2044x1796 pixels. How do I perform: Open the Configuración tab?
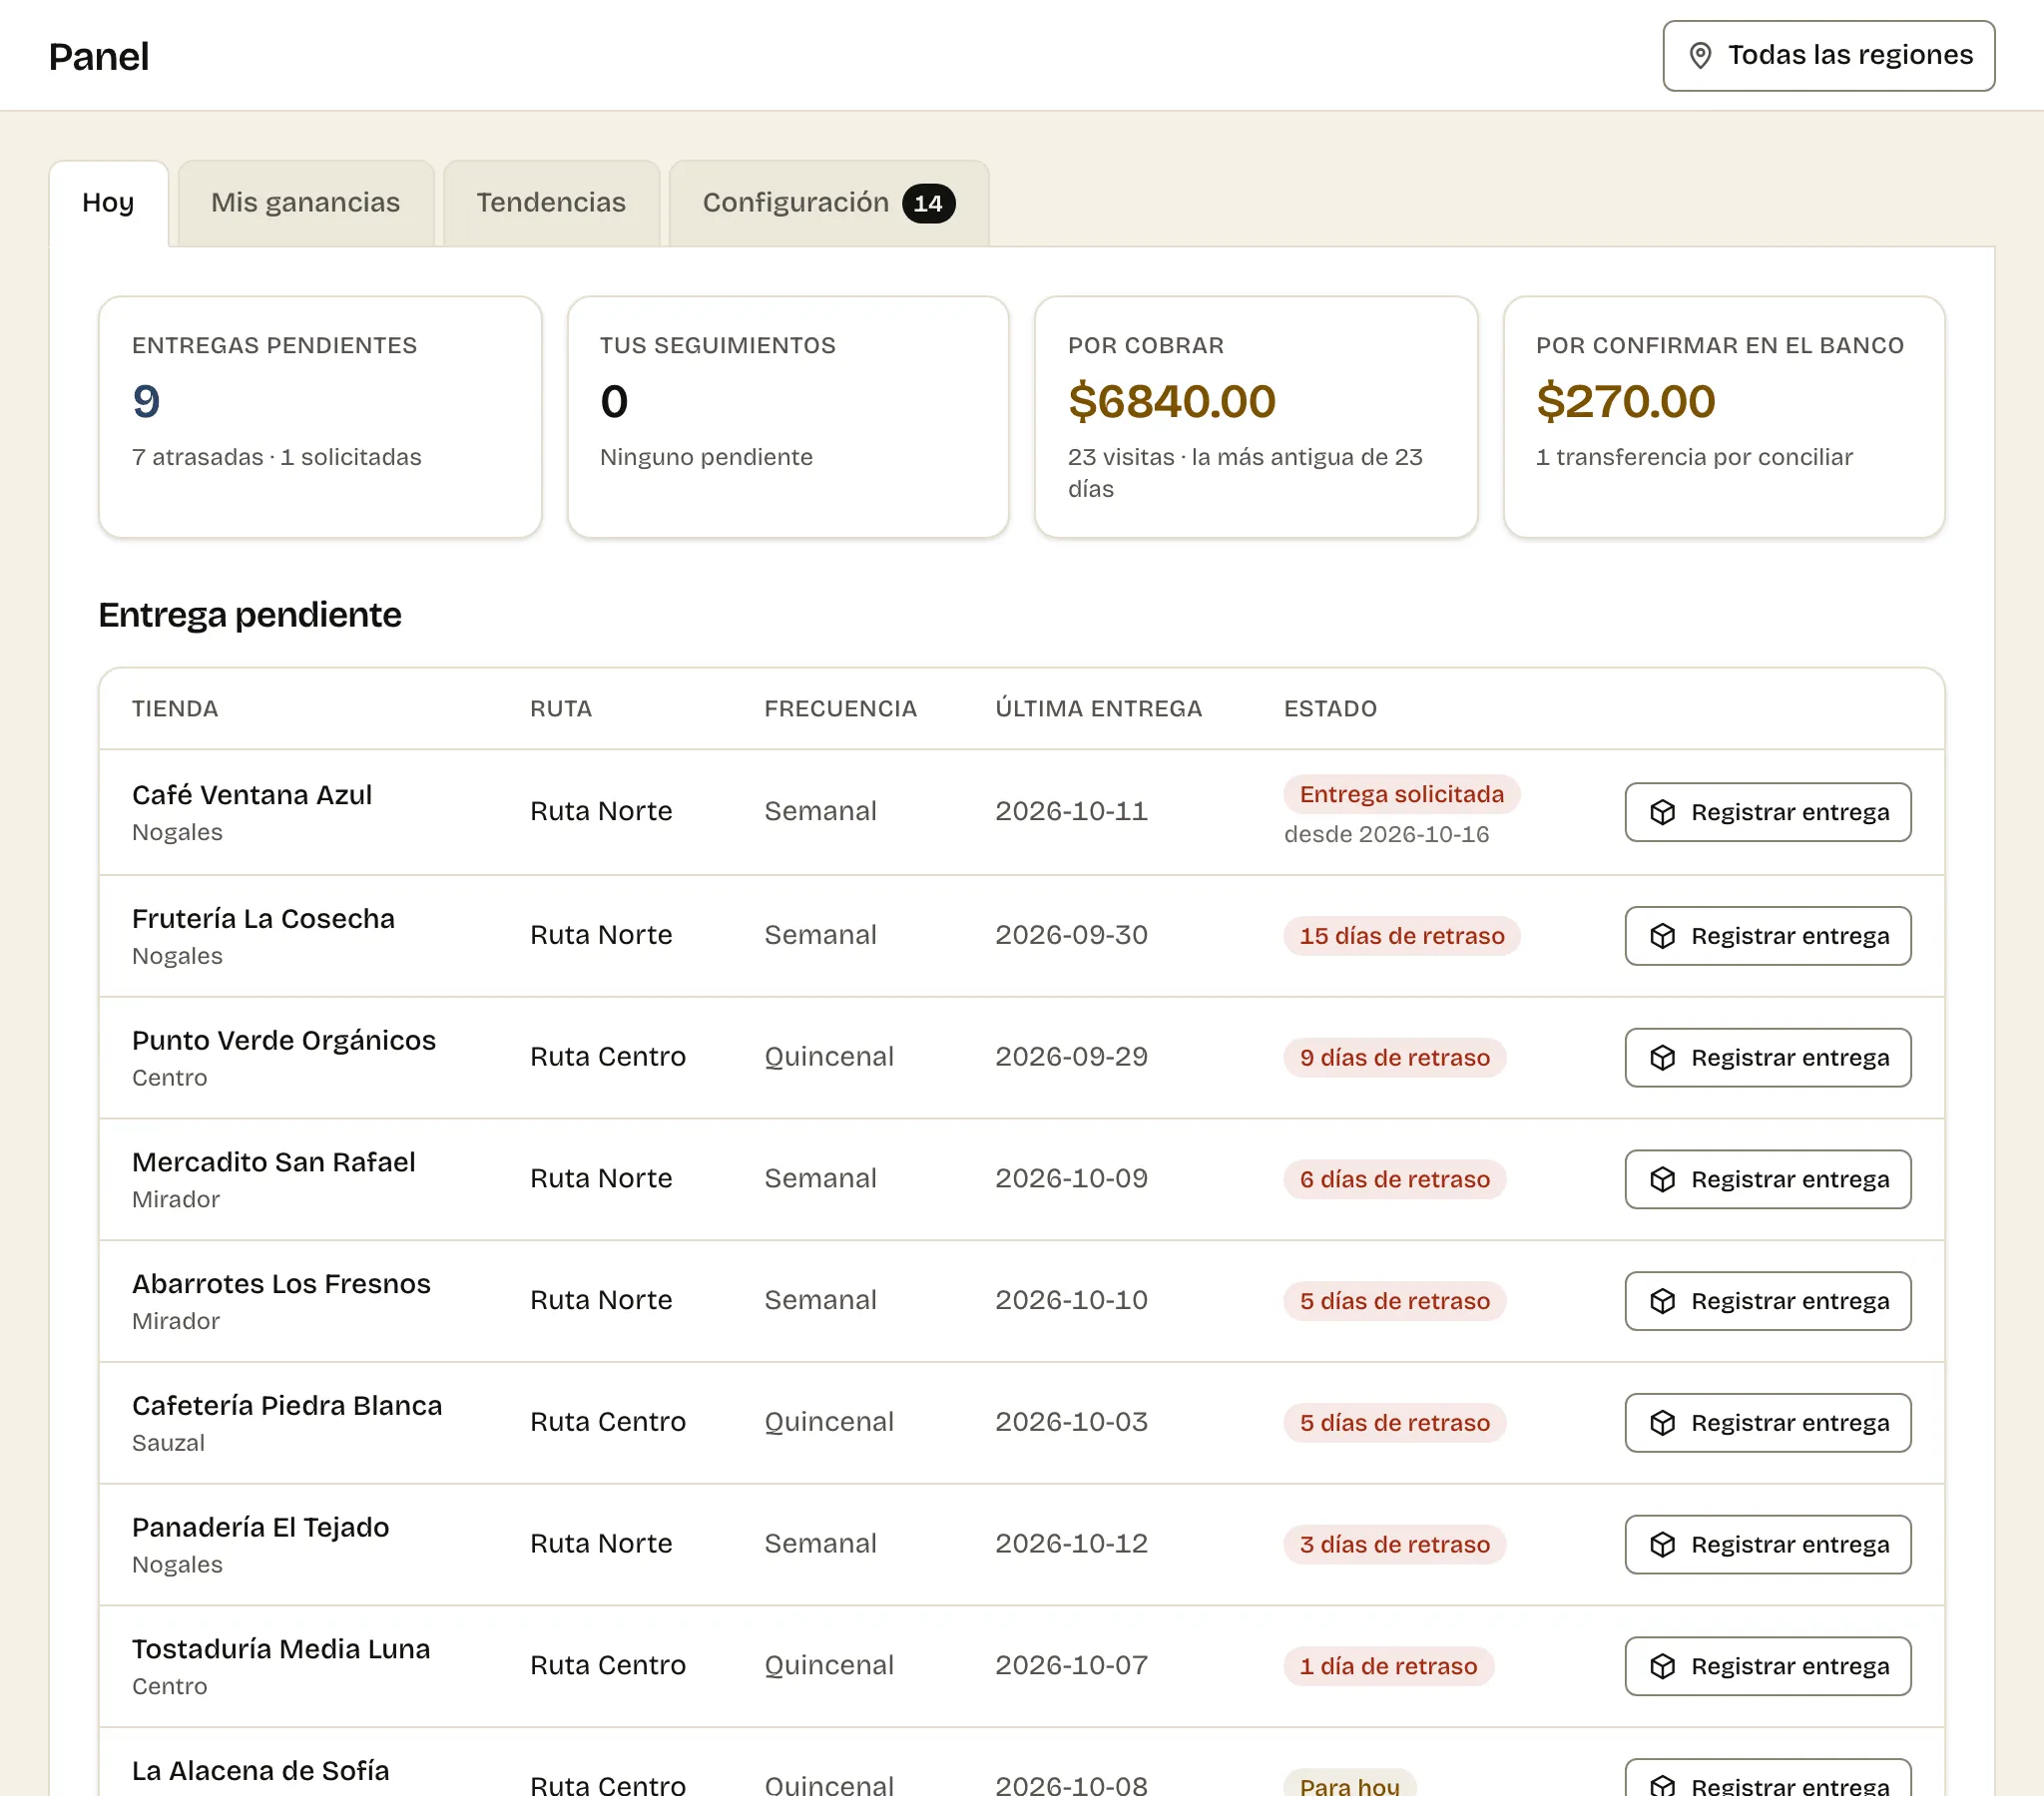click(x=829, y=203)
